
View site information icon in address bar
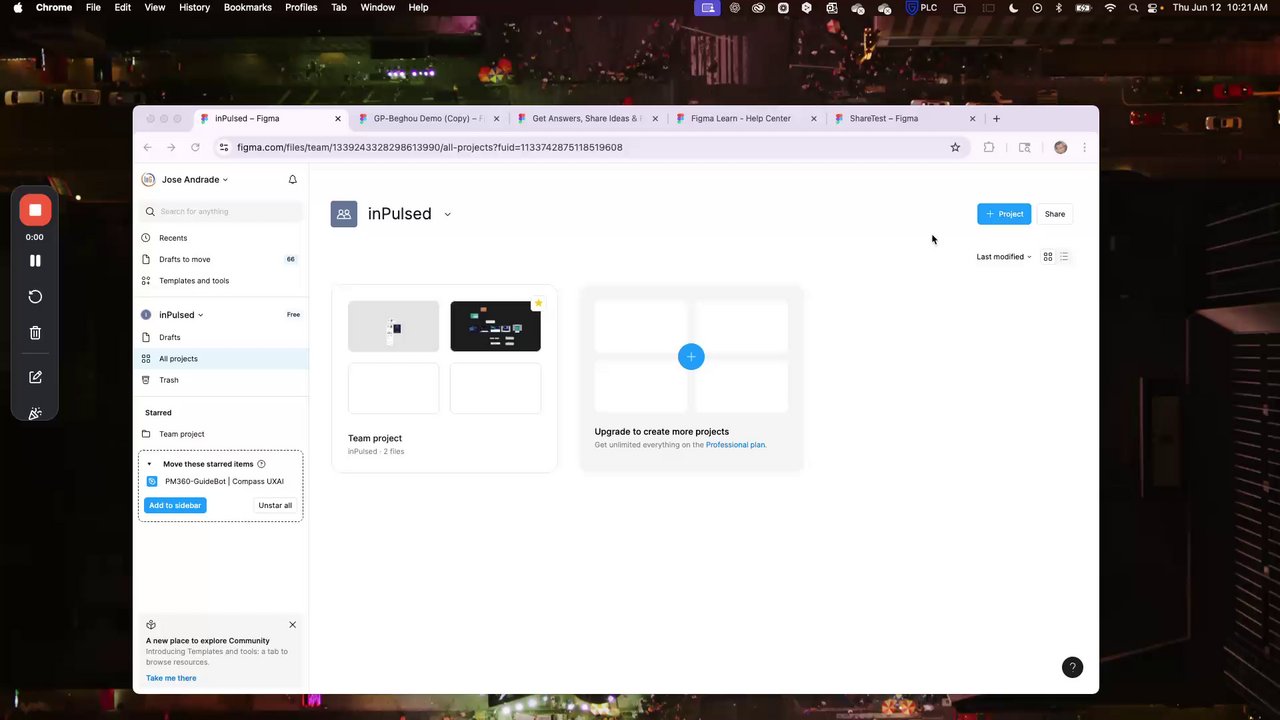pyautogui.click(x=224, y=147)
